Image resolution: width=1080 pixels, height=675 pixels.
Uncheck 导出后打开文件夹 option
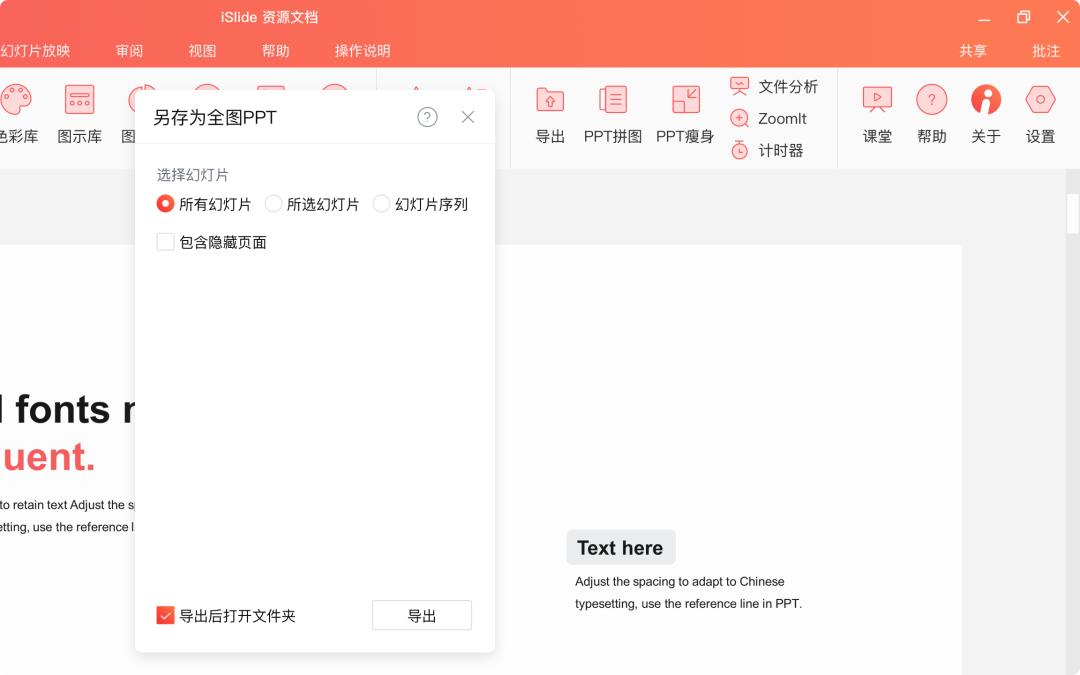(x=165, y=615)
